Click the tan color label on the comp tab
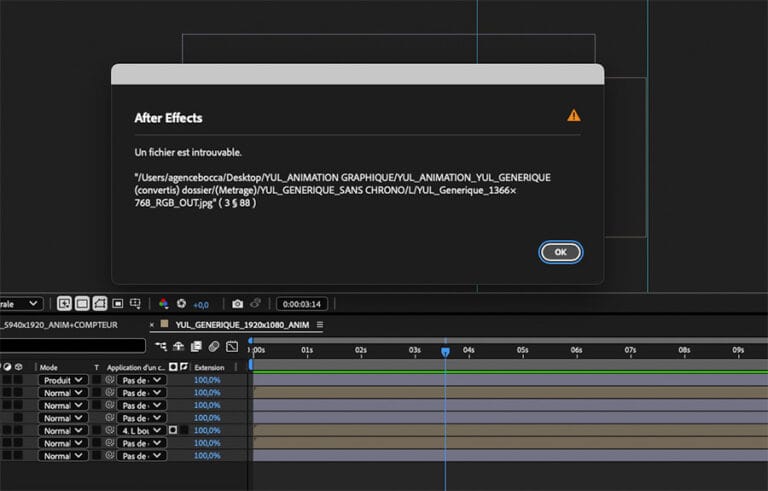The image size is (768, 491). click(165, 324)
